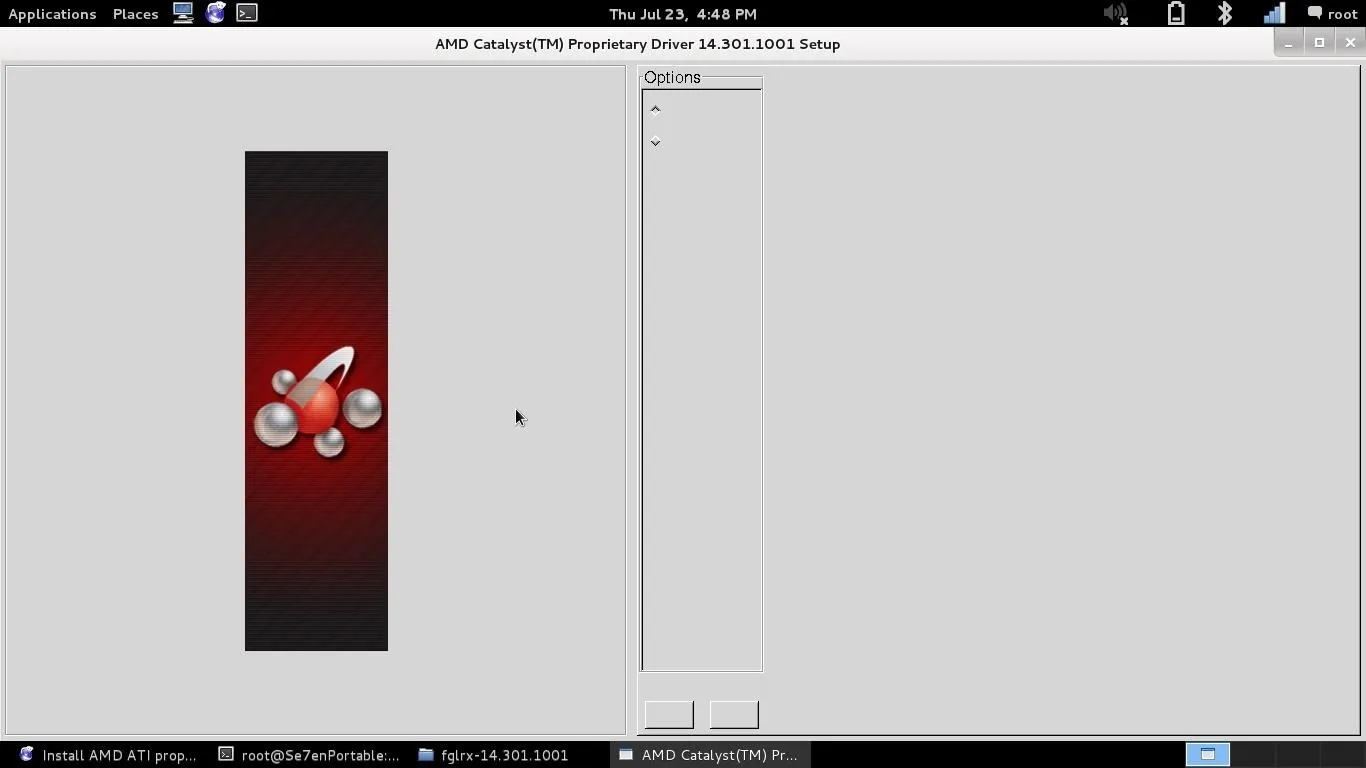The height and width of the screenshot is (768, 1366).
Task: Switch to Install AMD ATI prop... taskbar window
Action: [x=109, y=755]
